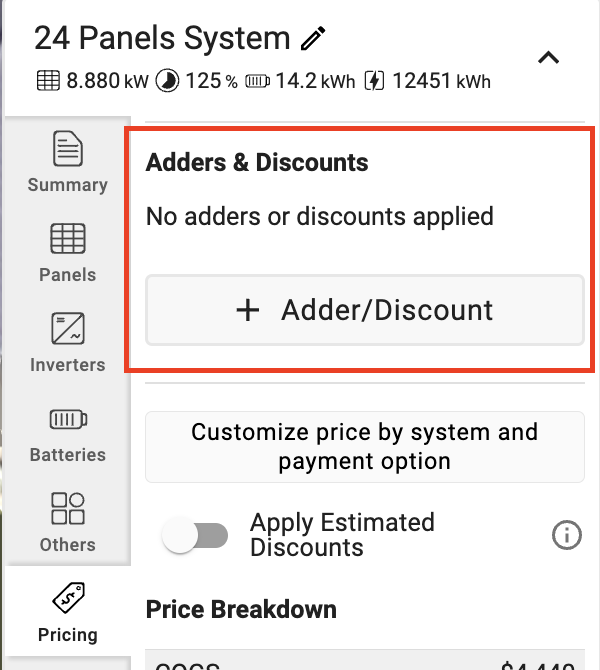
Task: Click the Price Breakdown heading
Action: (x=241, y=609)
